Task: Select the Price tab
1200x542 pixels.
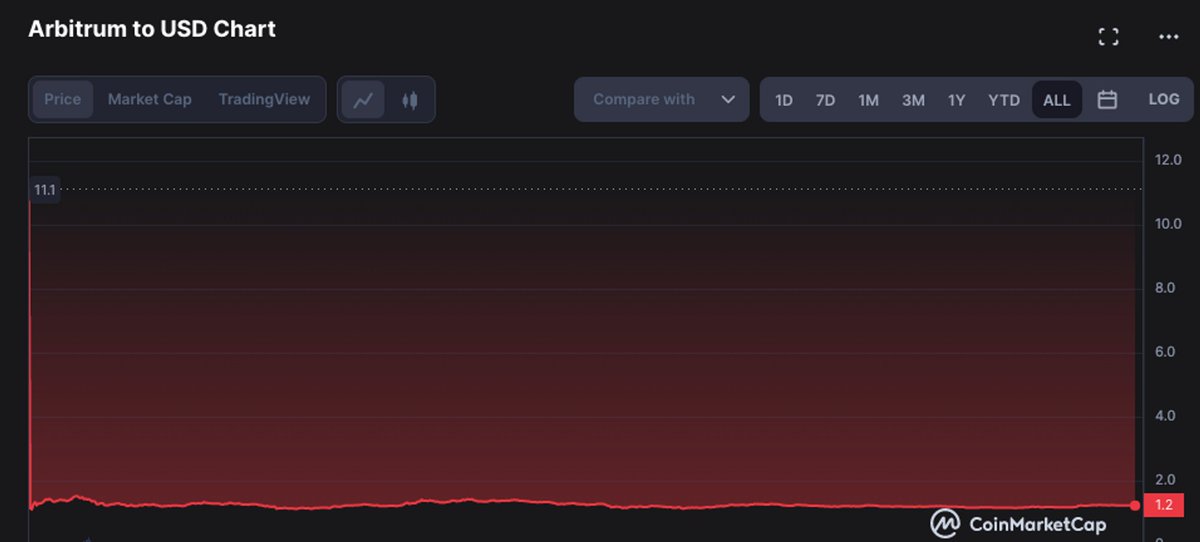Action: pyautogui.click(x=63, y=100)
